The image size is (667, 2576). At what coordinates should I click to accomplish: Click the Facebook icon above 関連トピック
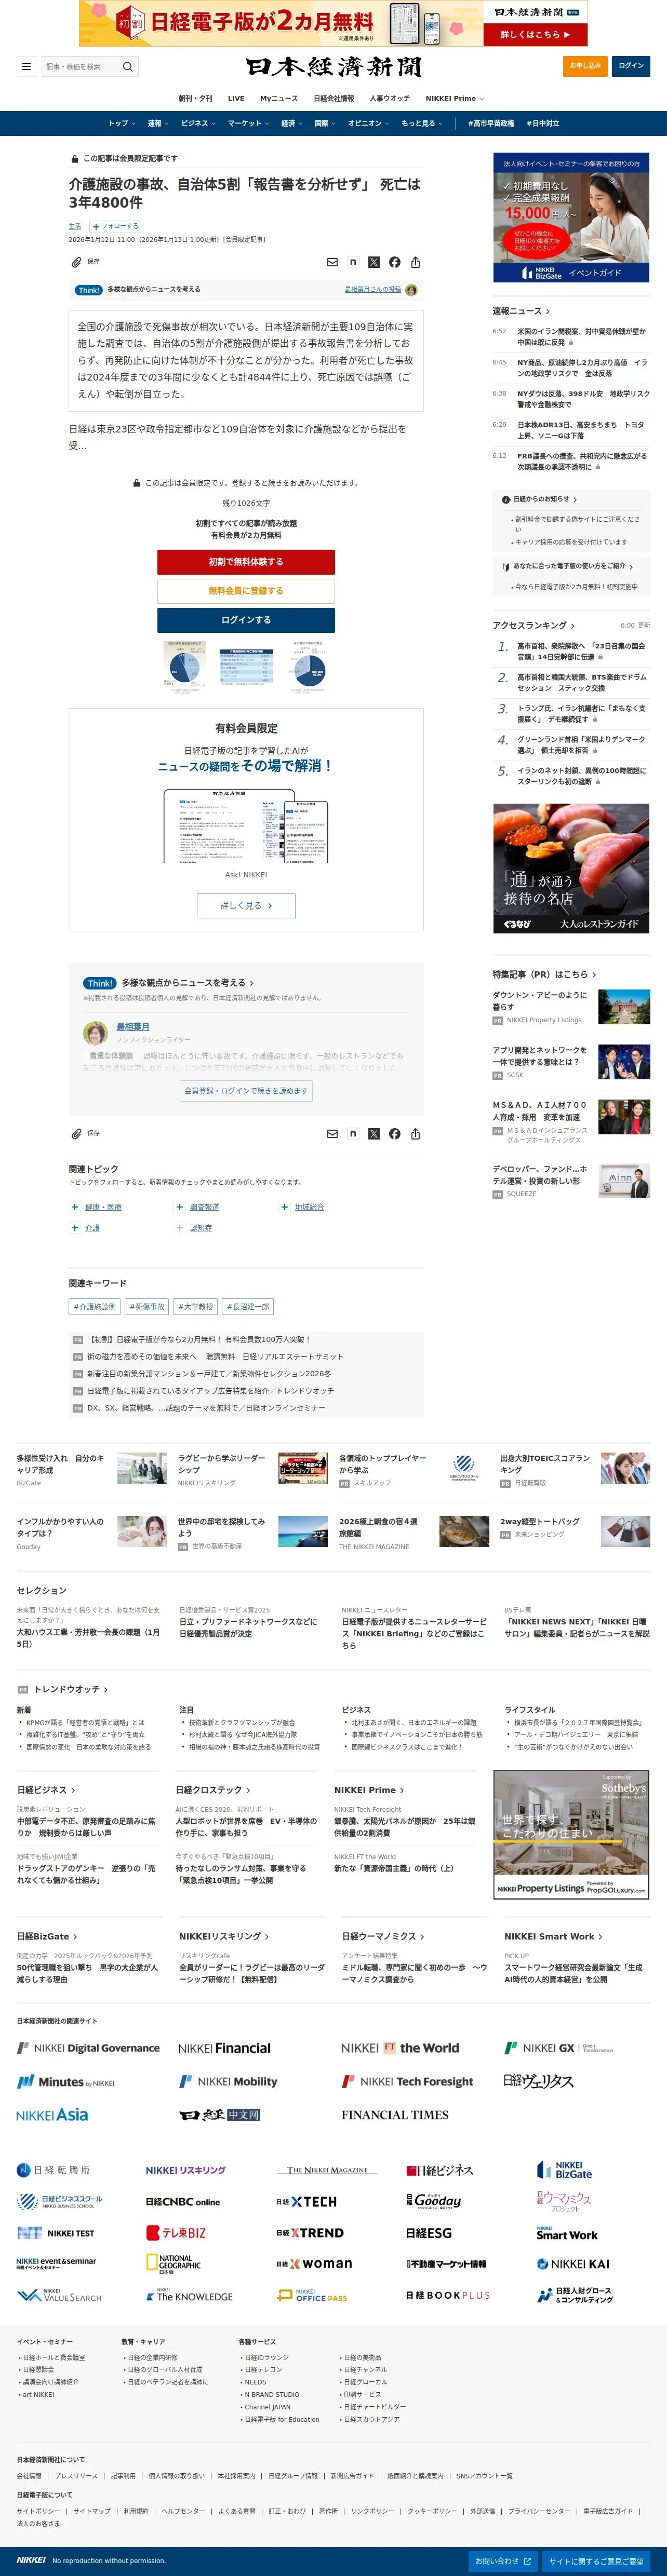[x=395, y=1134]
